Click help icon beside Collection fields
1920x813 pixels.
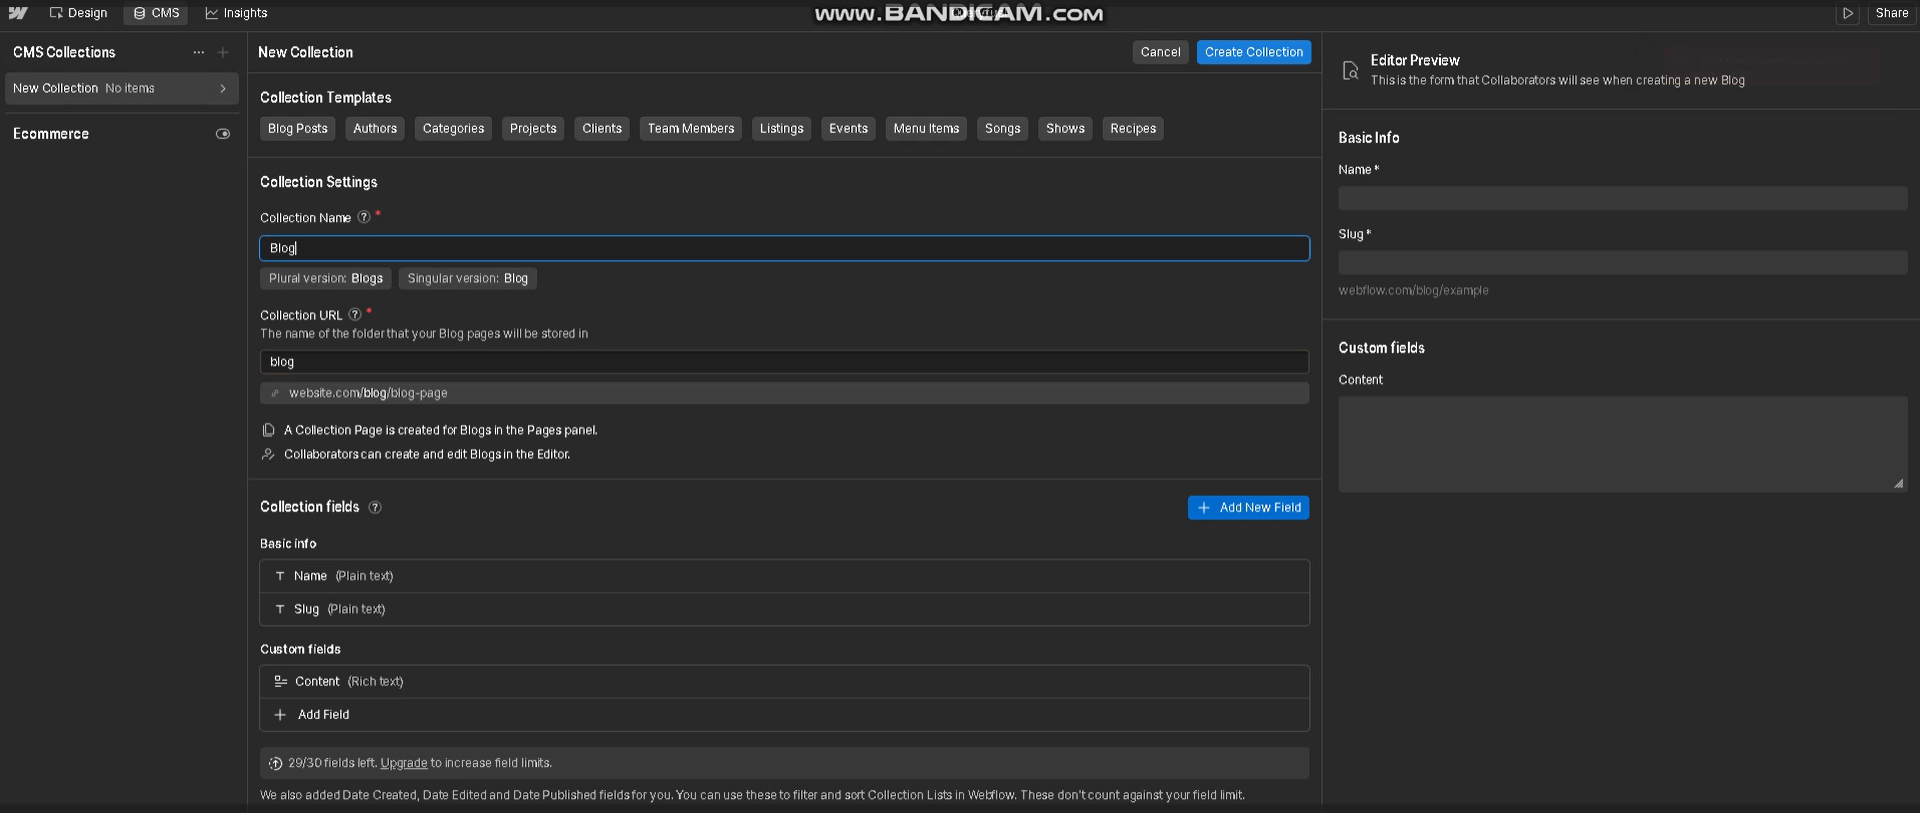(375, 507)
